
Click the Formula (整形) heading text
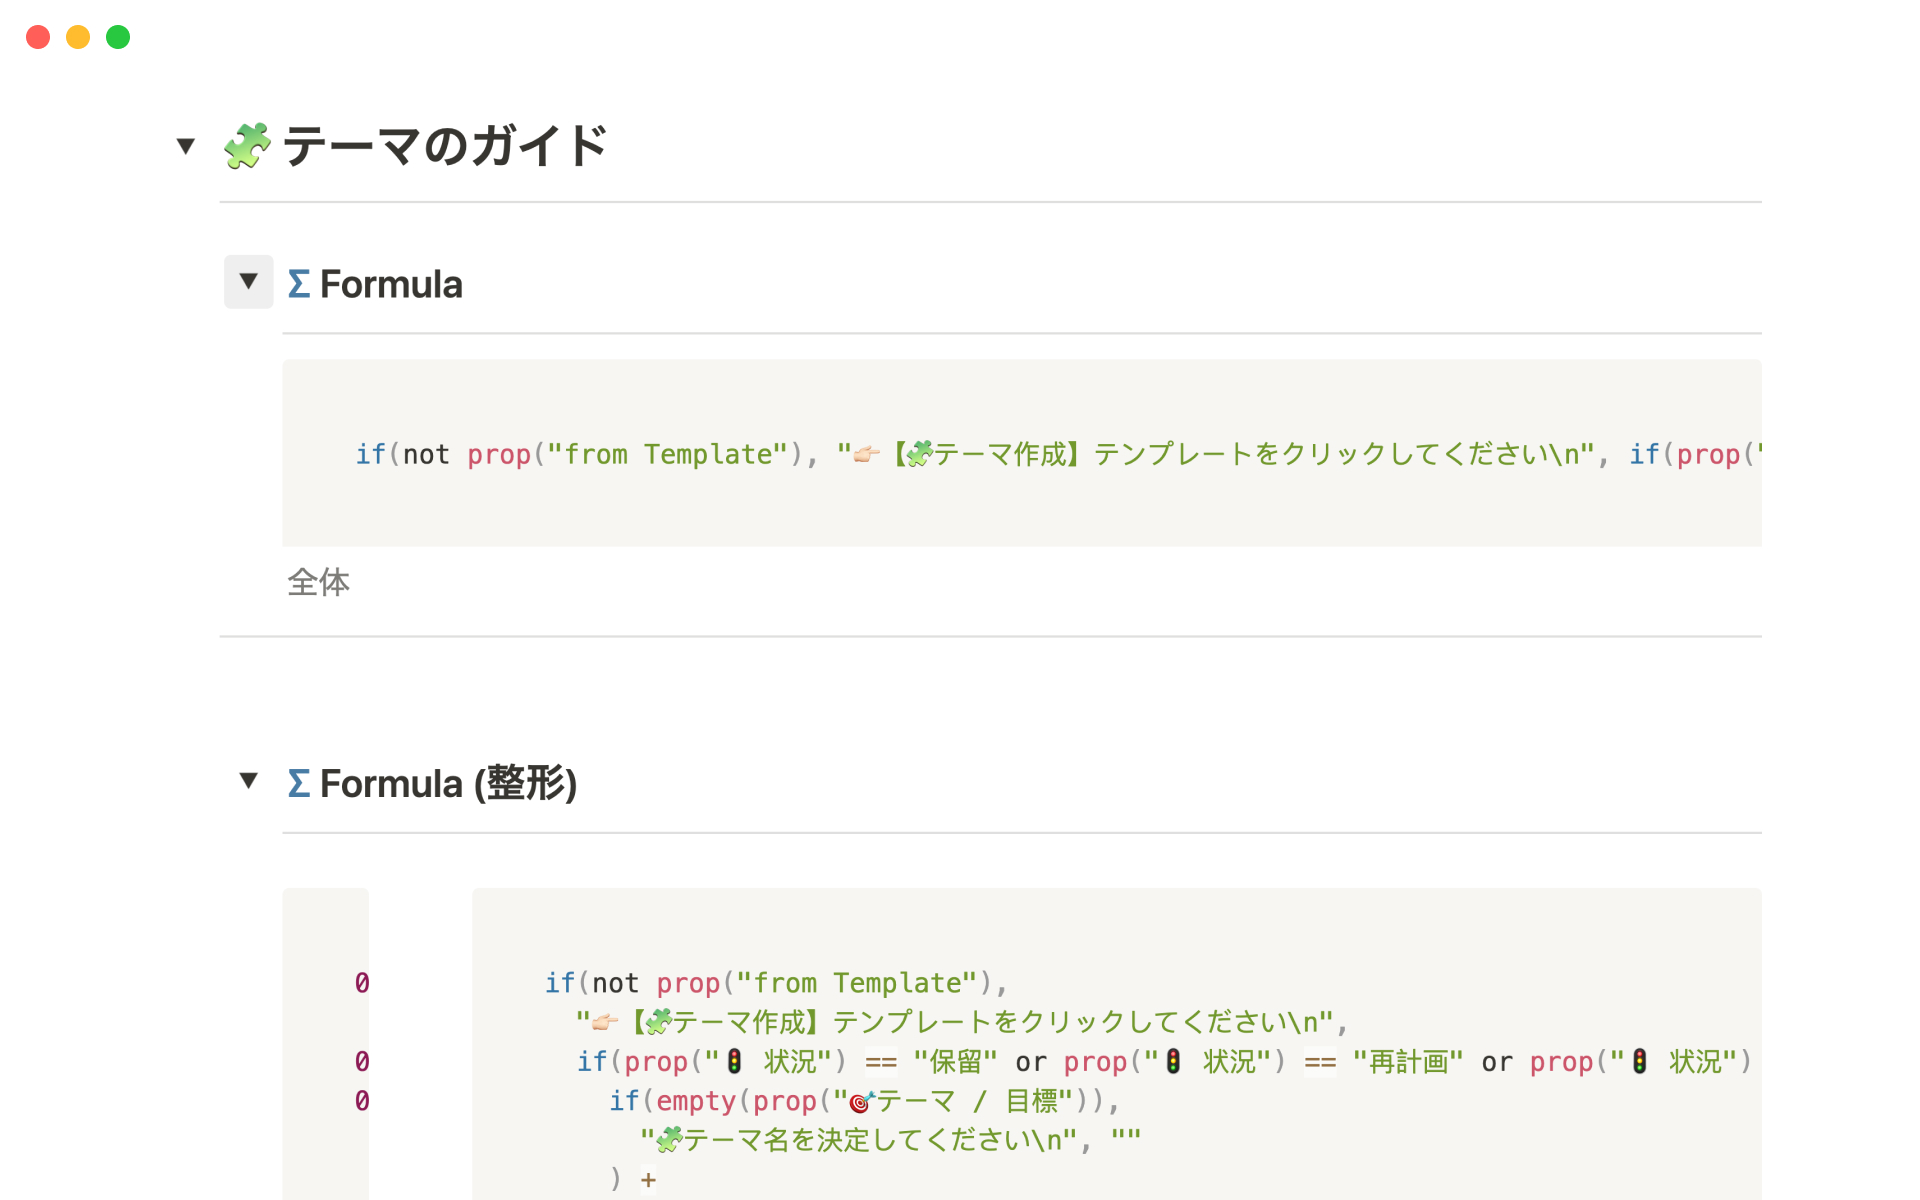448,783
